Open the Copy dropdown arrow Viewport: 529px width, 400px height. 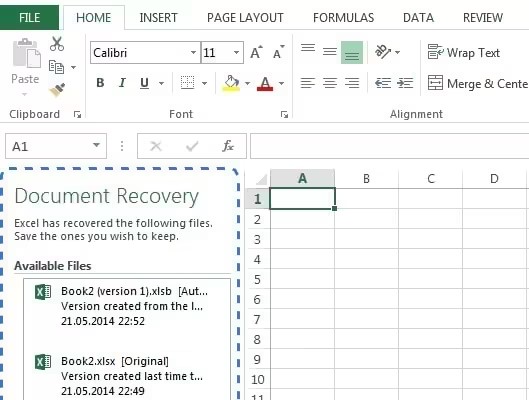tap(73, 67)
